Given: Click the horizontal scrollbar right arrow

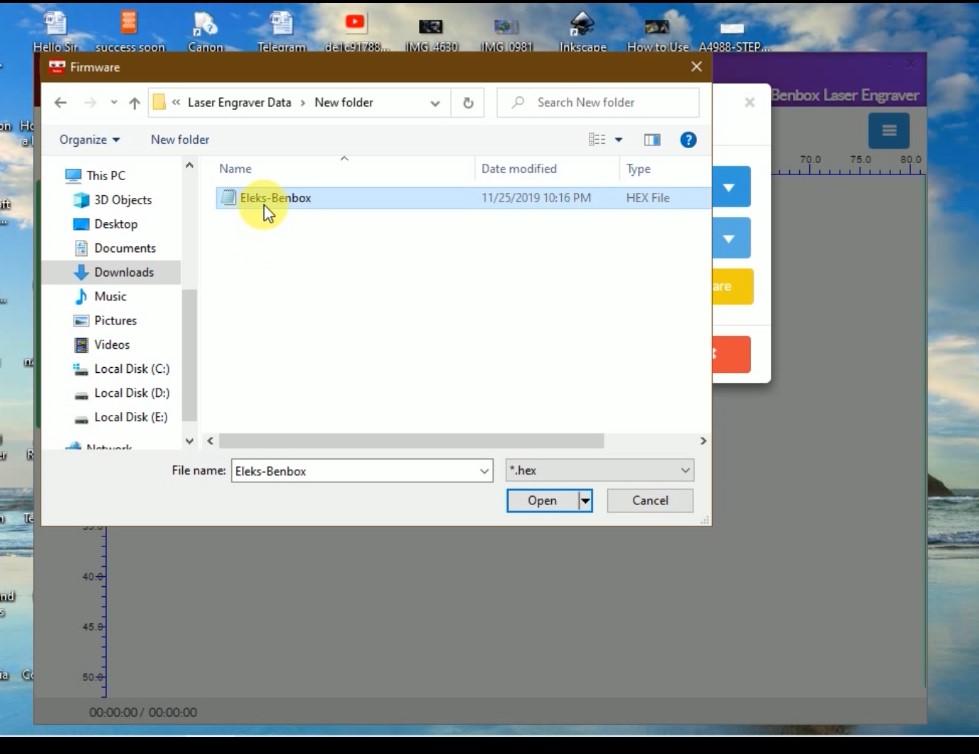Looking at the screenshot, I should (703, 441).
